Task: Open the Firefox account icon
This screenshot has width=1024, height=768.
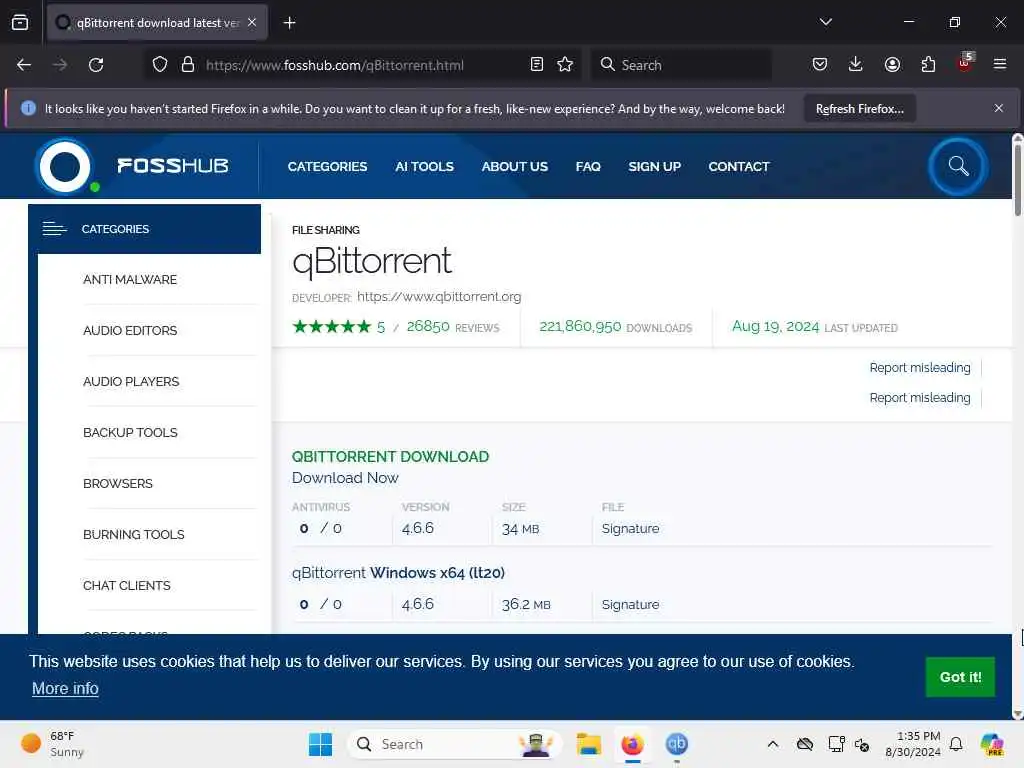Action: click(x=892, y=65)
